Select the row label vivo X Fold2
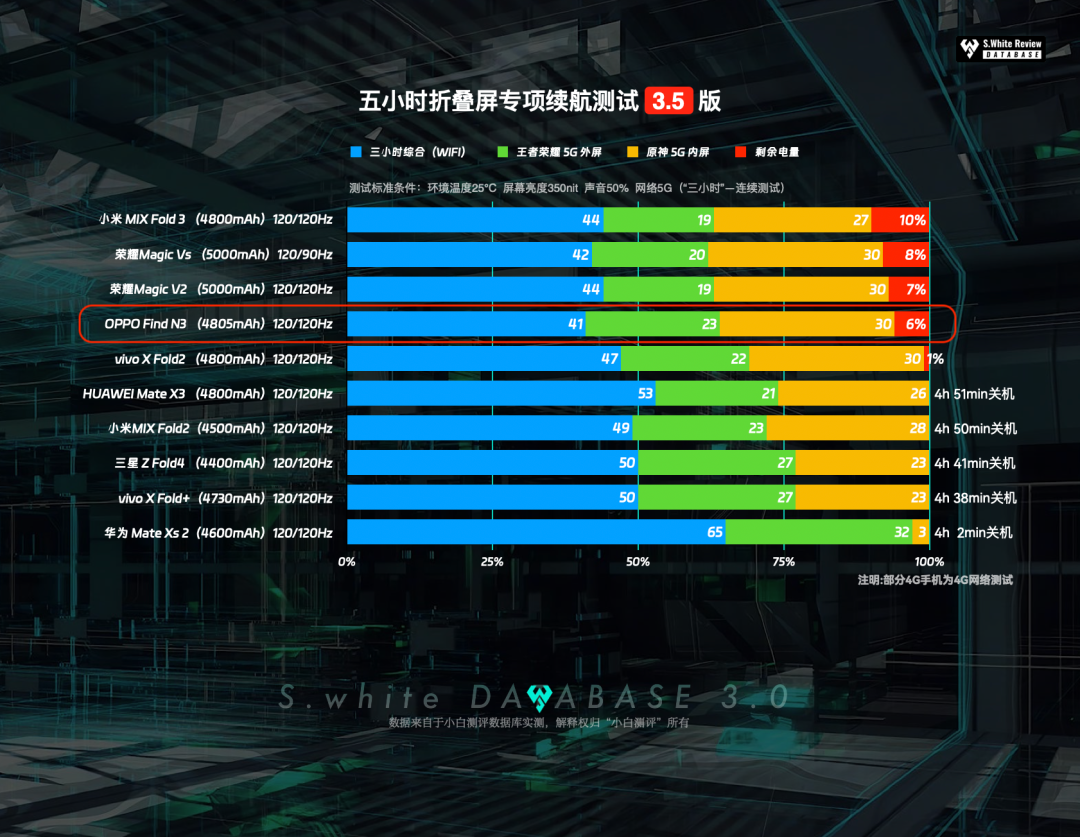Viewport: 1080px width, 837px height. click(x=223, y=359)
